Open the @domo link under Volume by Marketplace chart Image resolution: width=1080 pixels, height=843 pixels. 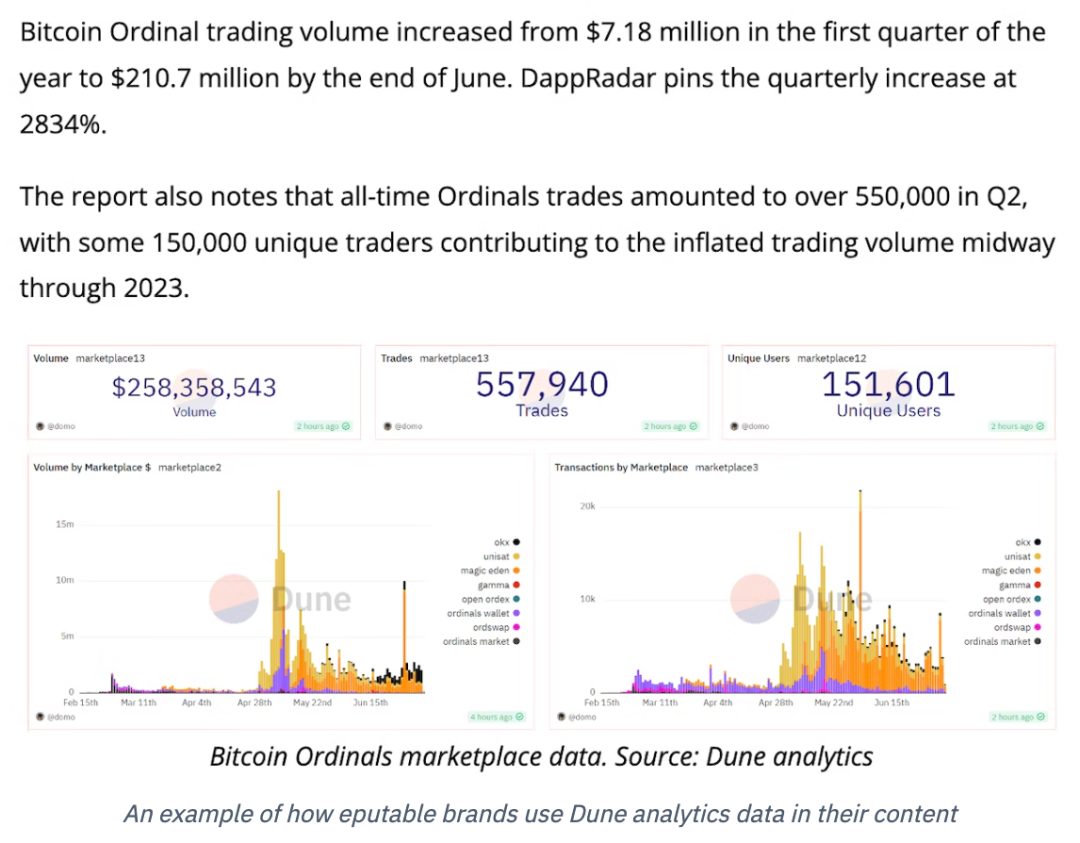tap(61, 717)
